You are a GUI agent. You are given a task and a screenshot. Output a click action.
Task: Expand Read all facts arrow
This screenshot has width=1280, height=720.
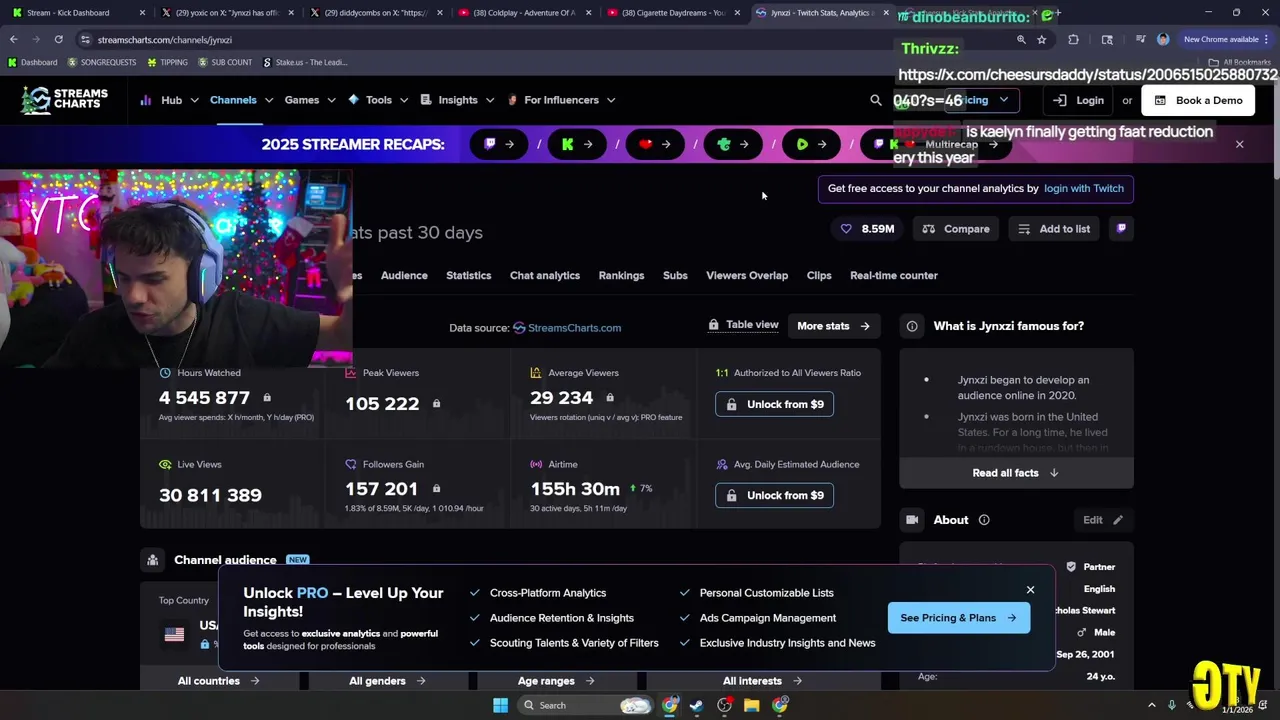tap(1016, 473)
